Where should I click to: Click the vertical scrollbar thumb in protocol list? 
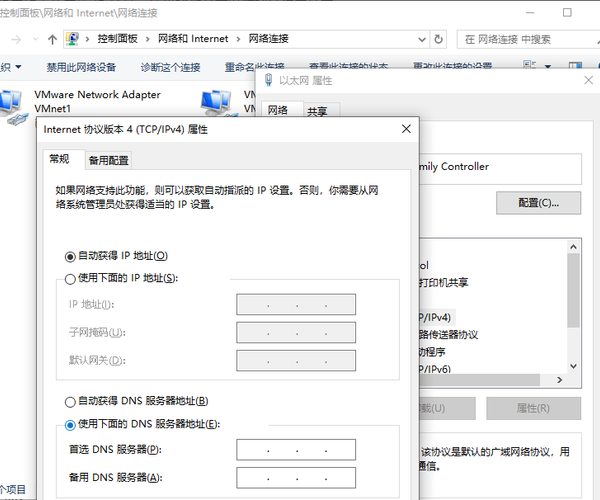[x=573, y=290]
